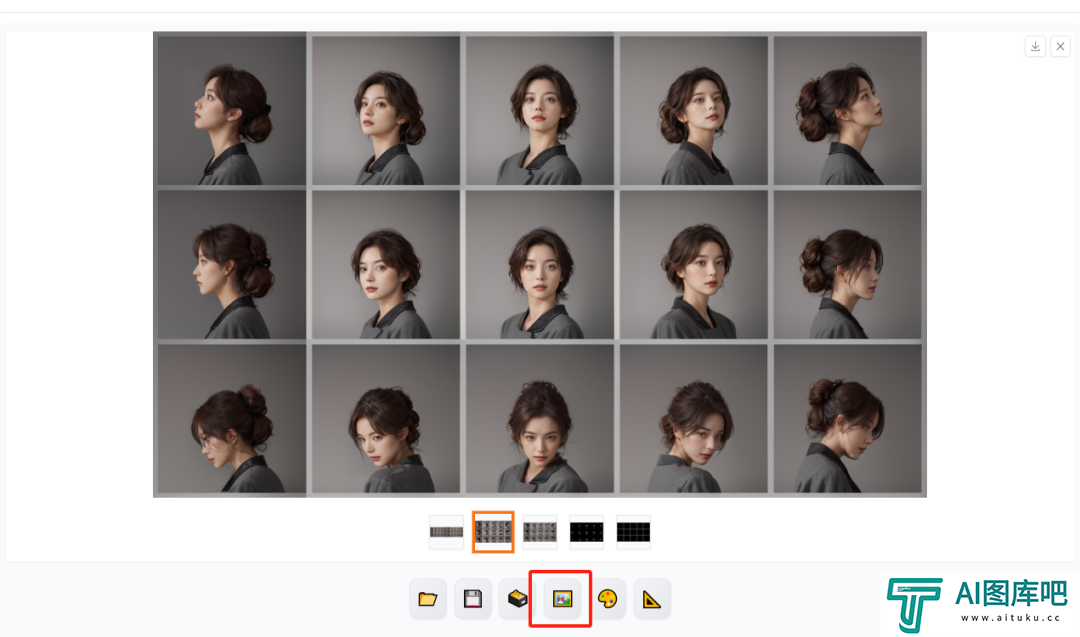Viewport: 1080px width, 637px height.
Task: Open the color palette icon button
Action: point(607,598)
